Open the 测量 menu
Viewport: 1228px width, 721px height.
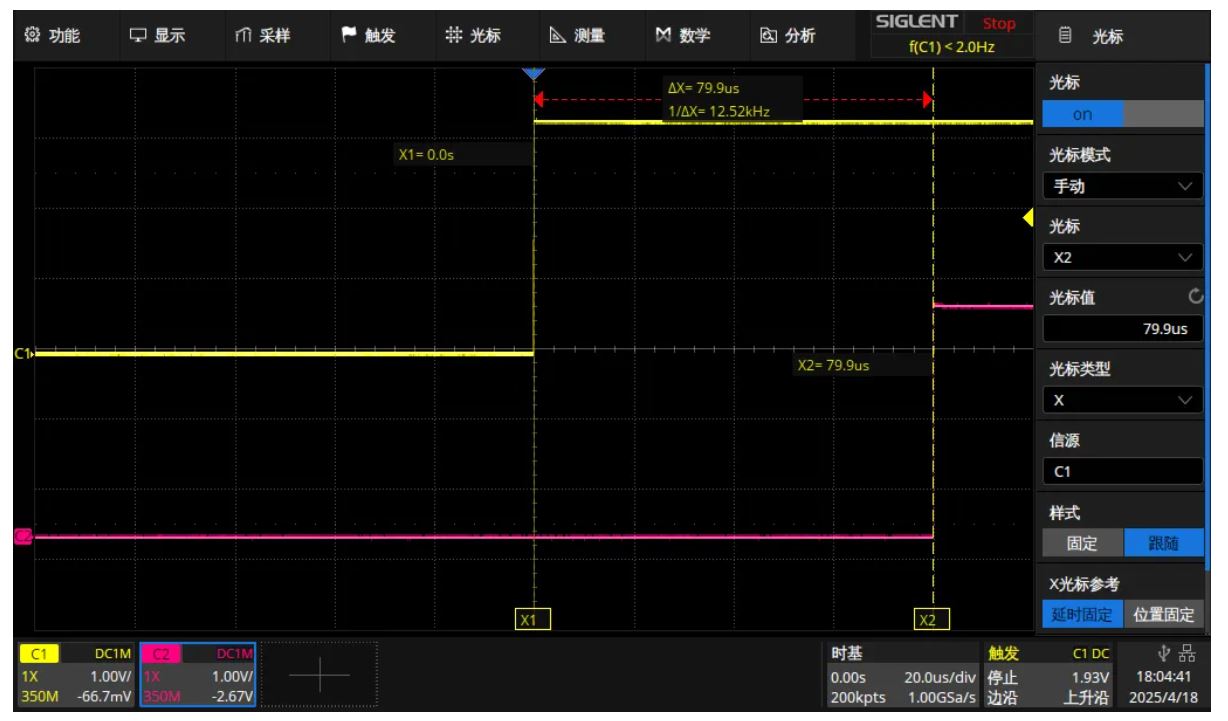[579, 35]
